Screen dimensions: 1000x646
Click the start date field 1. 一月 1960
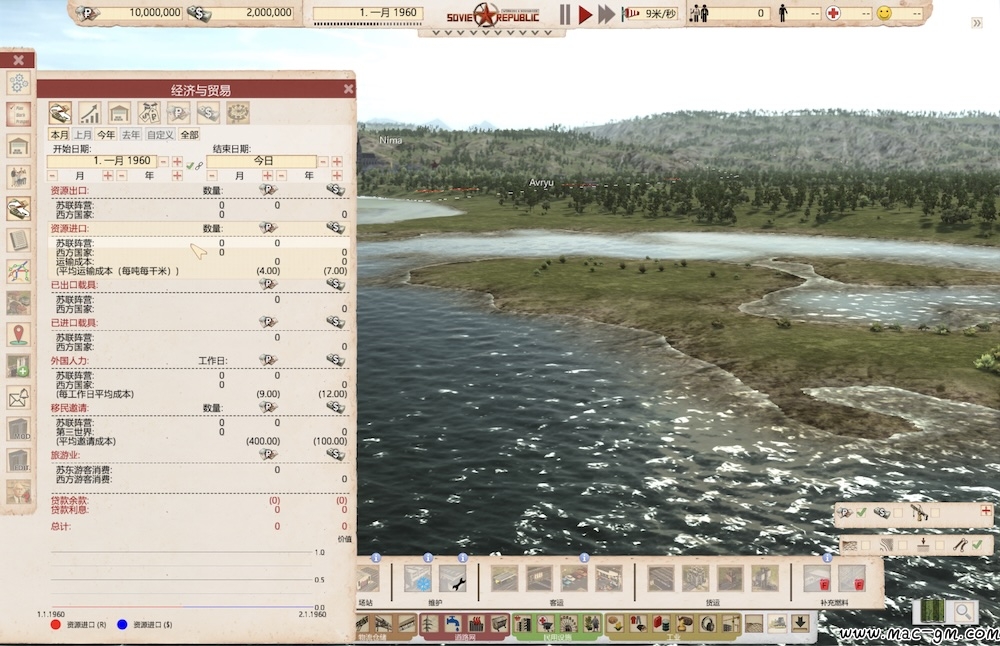pos(102,161)
